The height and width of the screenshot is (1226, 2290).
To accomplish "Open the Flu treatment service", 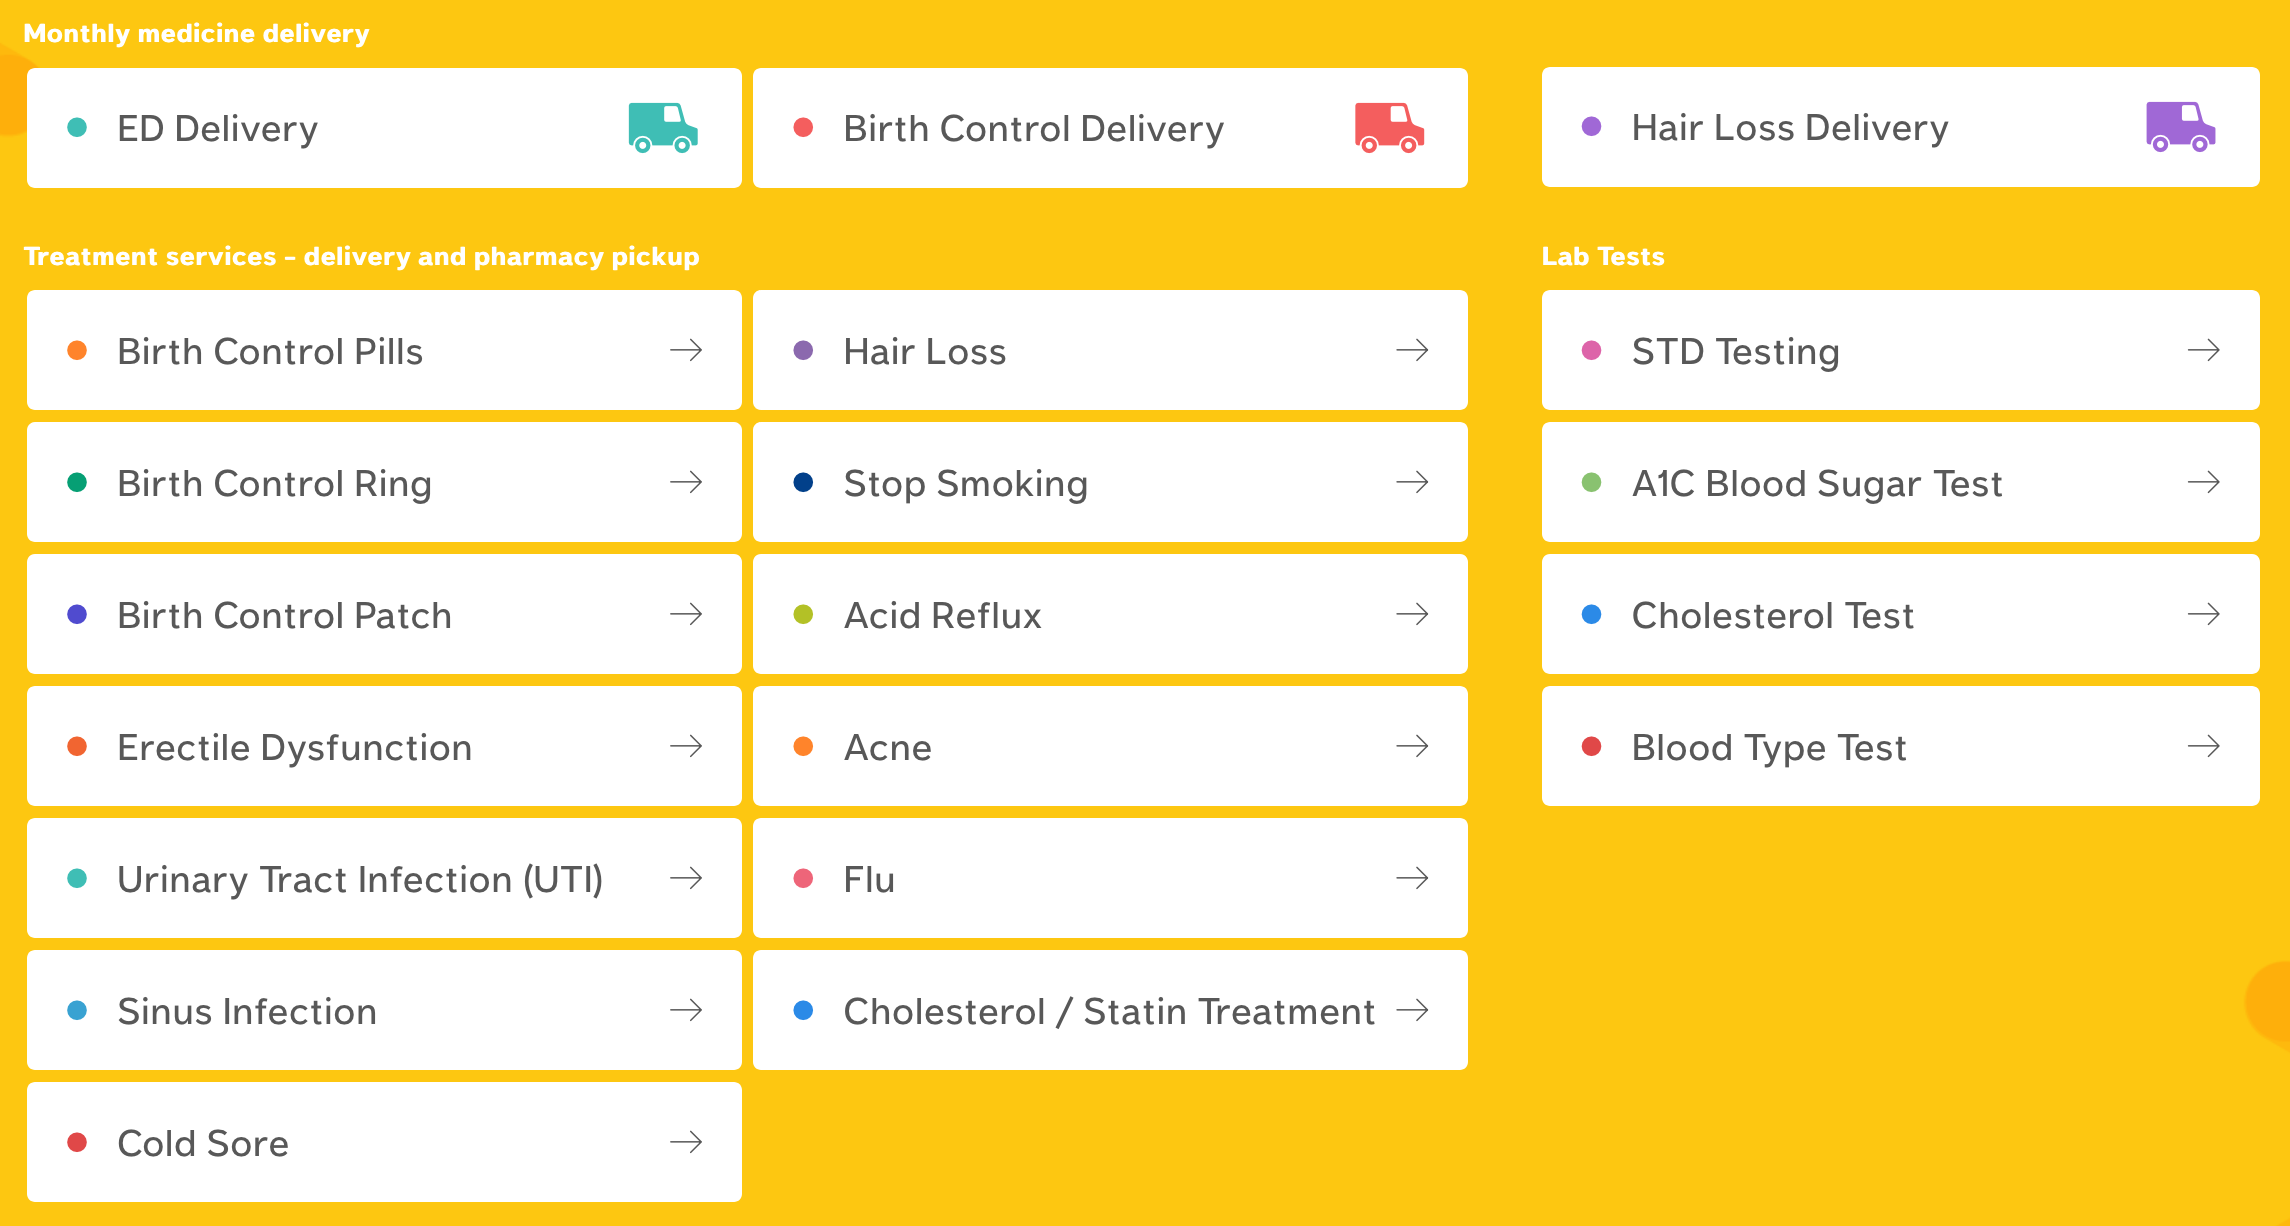I will click(1110, 878).
